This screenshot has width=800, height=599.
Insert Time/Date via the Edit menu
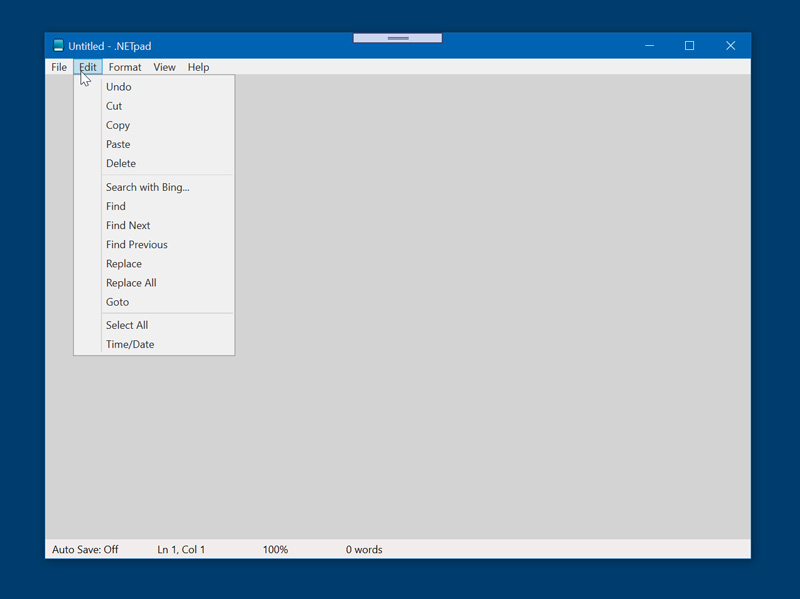click(x=130, y=344)
